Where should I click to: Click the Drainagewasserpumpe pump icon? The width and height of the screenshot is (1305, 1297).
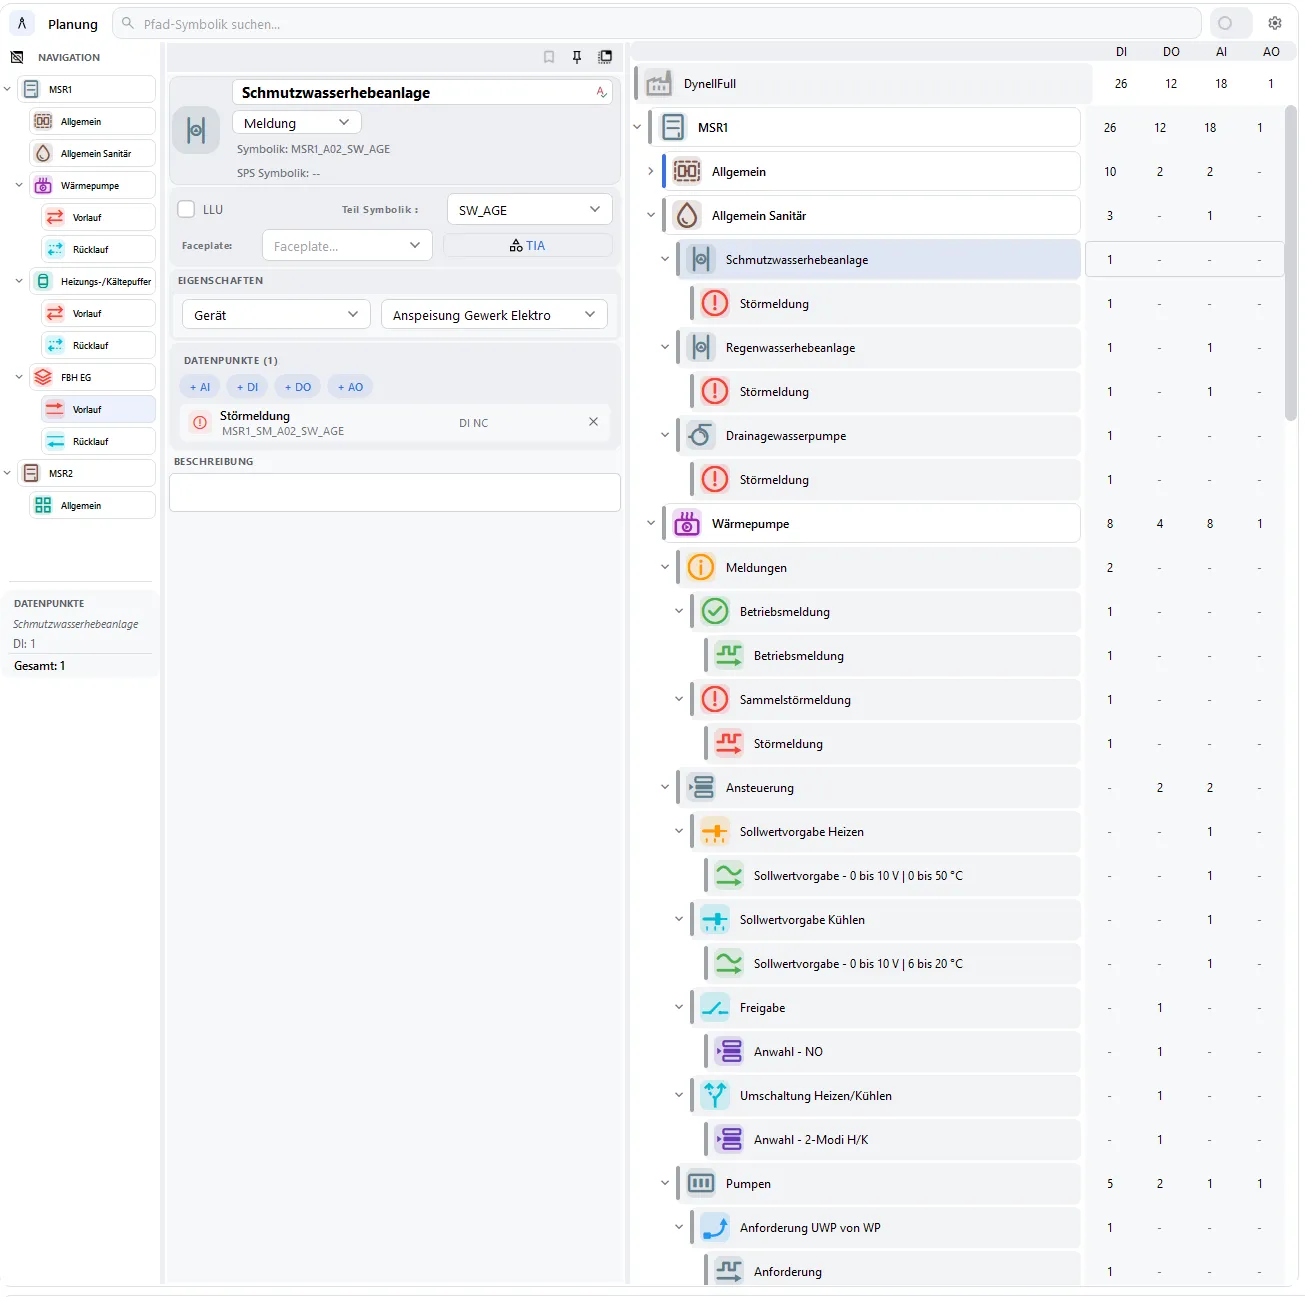[701, 435]
